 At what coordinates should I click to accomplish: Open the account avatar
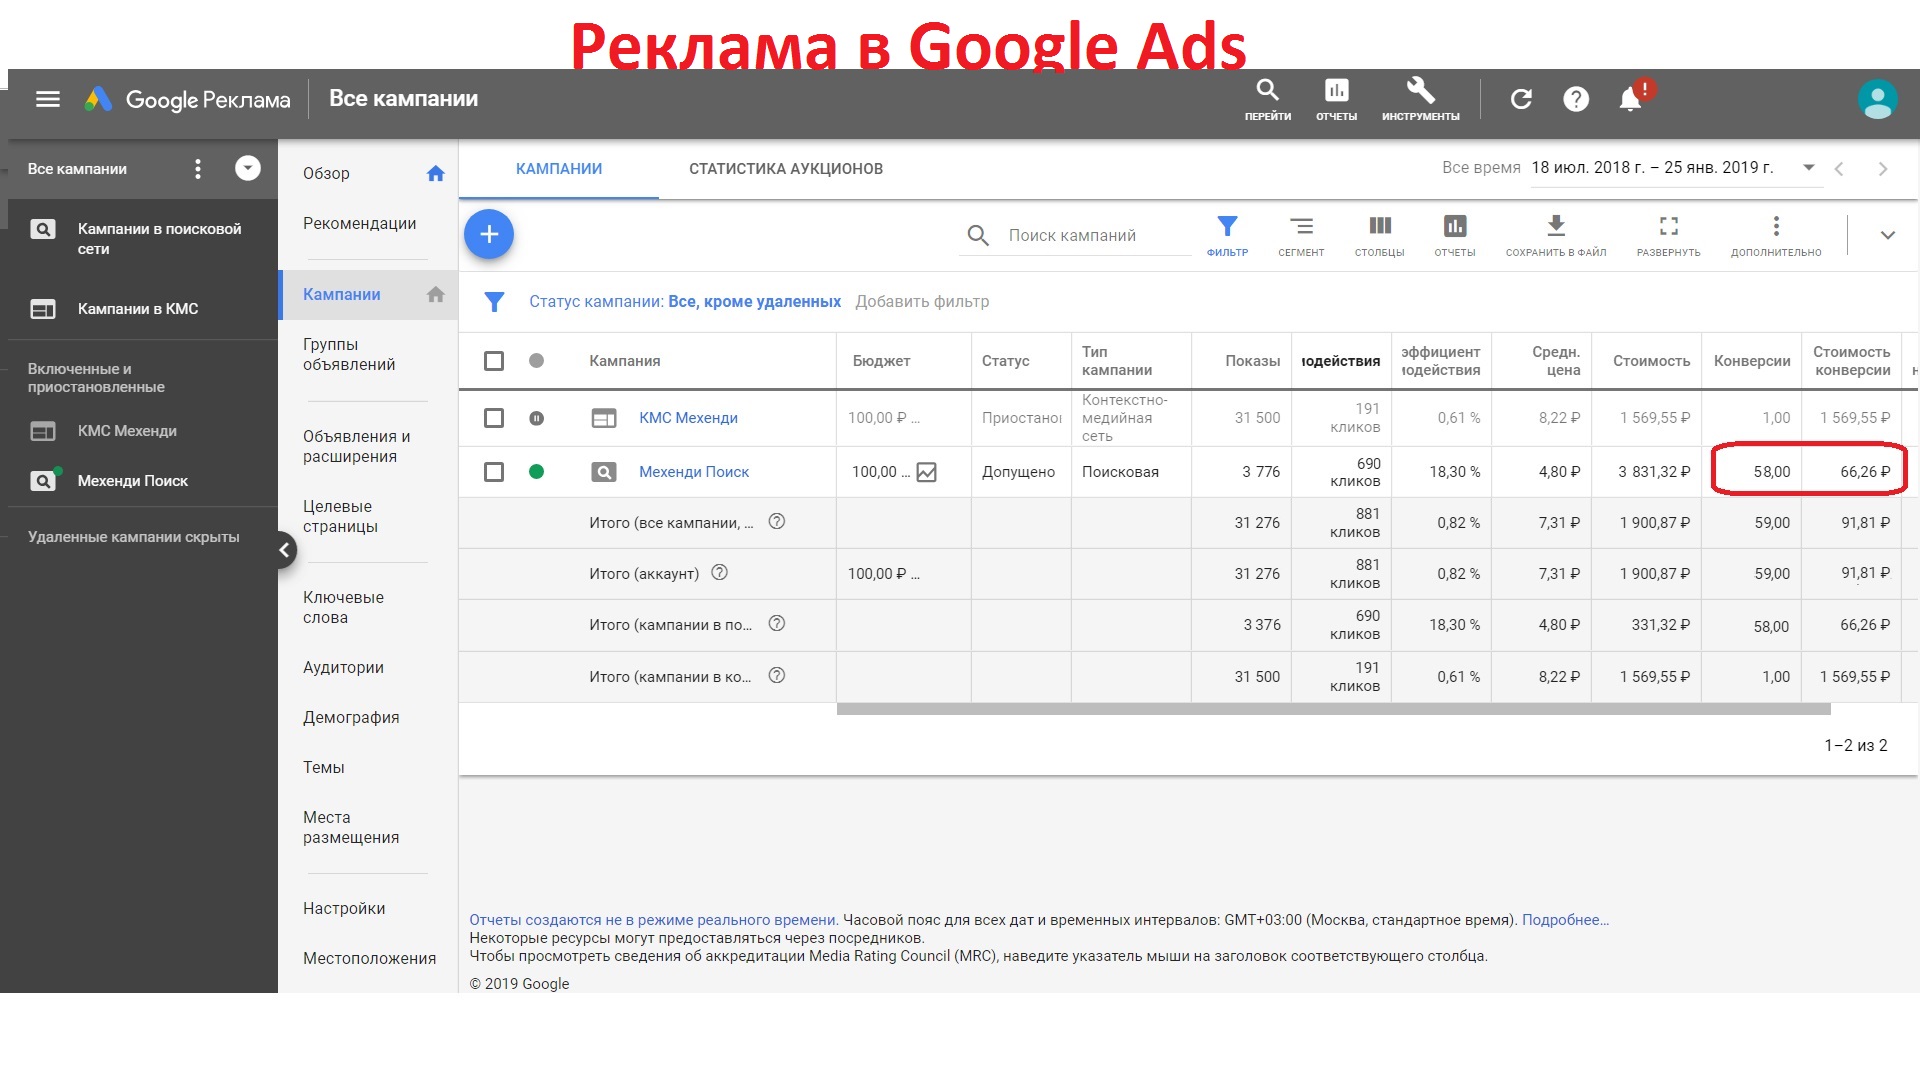[1877, 99]
